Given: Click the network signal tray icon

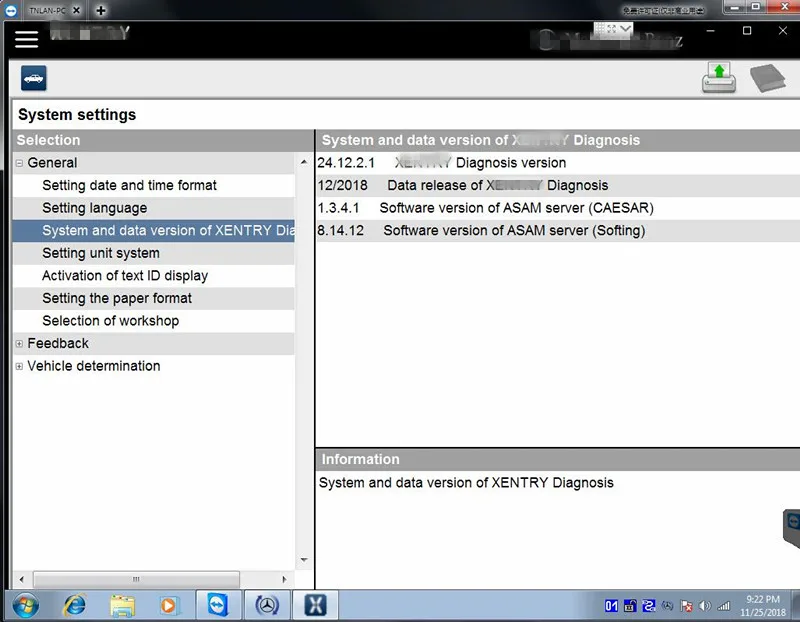Looking at the screenshot, I should 724,606.
